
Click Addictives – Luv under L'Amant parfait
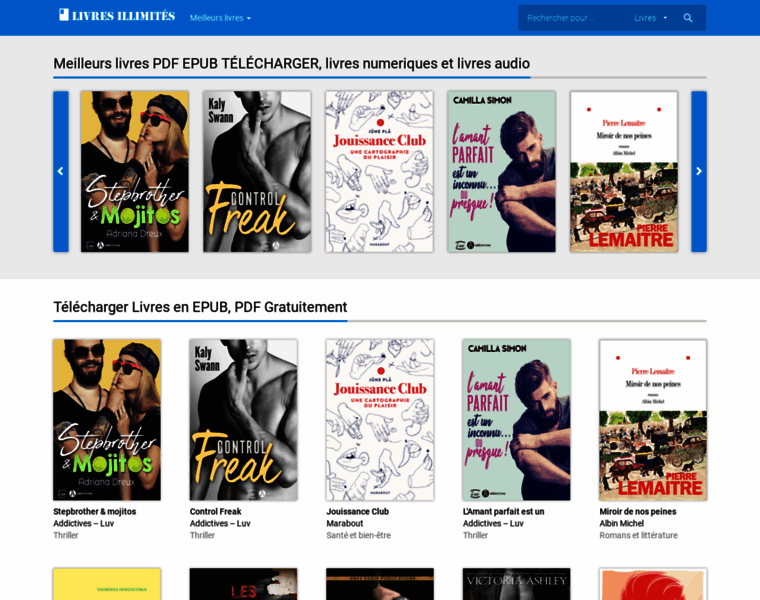(493, 523)
